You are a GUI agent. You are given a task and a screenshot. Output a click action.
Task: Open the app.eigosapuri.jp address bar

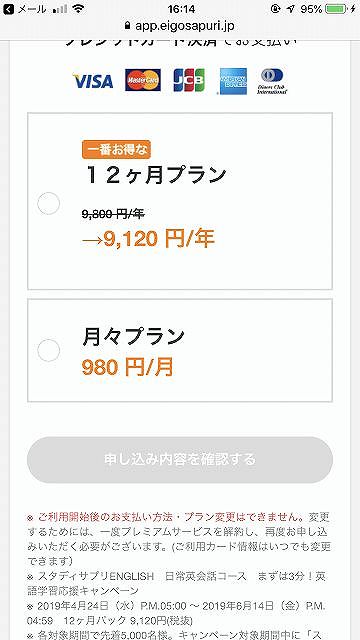pyautogui.click(x=180, y=26)
